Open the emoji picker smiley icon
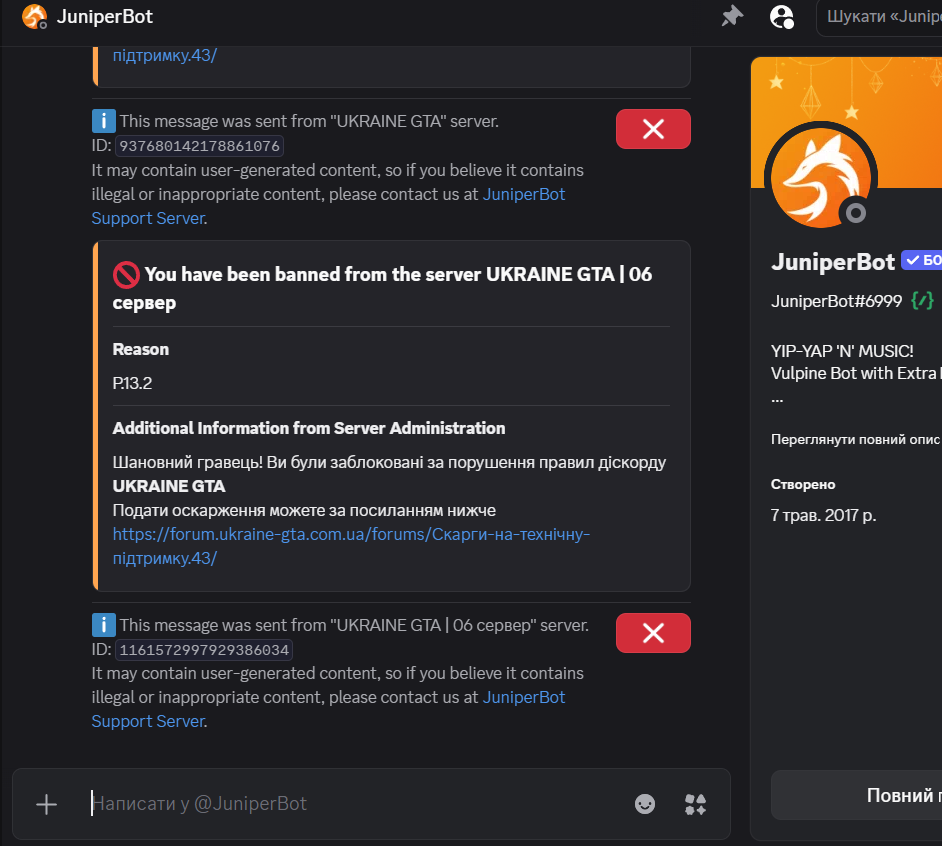942x846 pixels. tap(645, 804)
